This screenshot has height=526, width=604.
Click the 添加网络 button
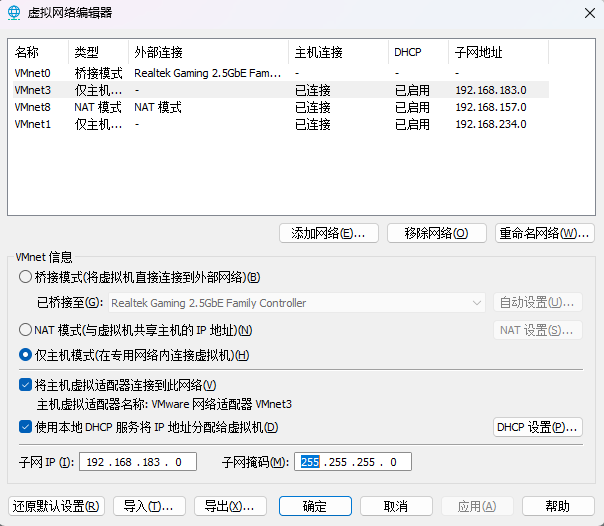pos(329,233)
